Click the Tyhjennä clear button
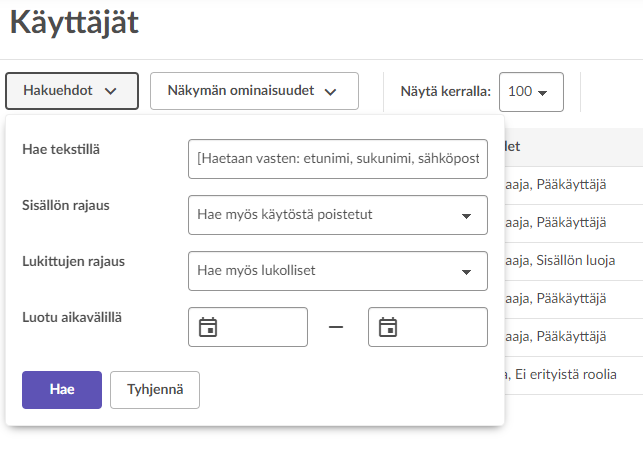The height and width of the screenshot is (451, 643). (x=155, y=390)
